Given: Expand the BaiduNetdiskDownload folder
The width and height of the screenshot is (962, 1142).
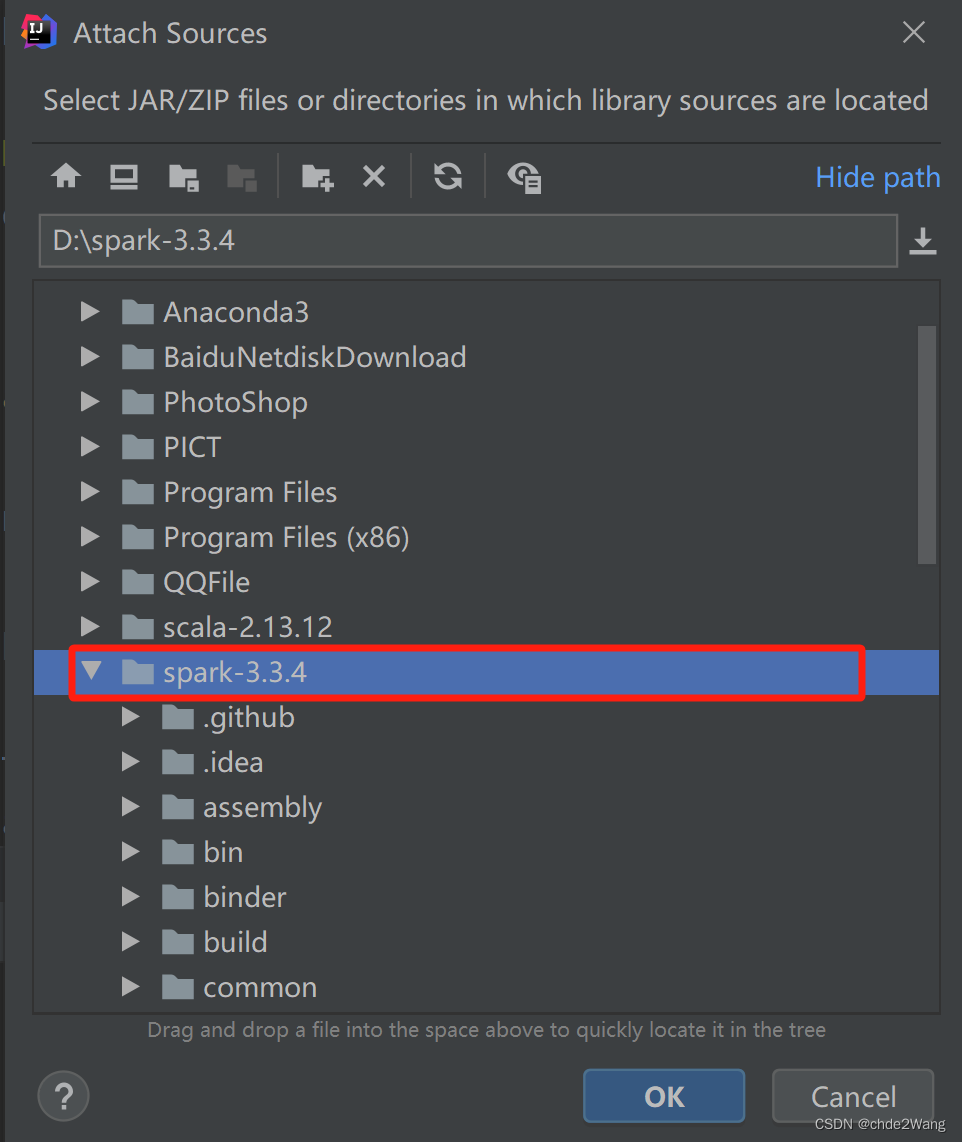Looking at the screenshot, I should 90,357.
